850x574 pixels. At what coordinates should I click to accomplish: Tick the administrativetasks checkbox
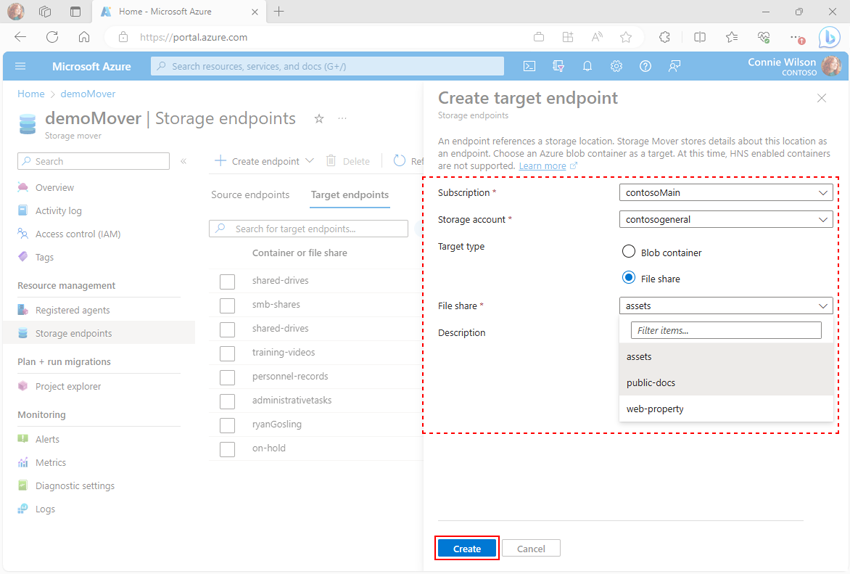click(227, 401)
